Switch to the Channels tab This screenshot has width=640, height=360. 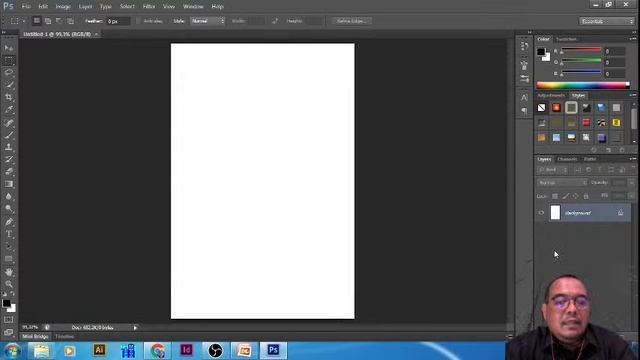coord(567,159)
